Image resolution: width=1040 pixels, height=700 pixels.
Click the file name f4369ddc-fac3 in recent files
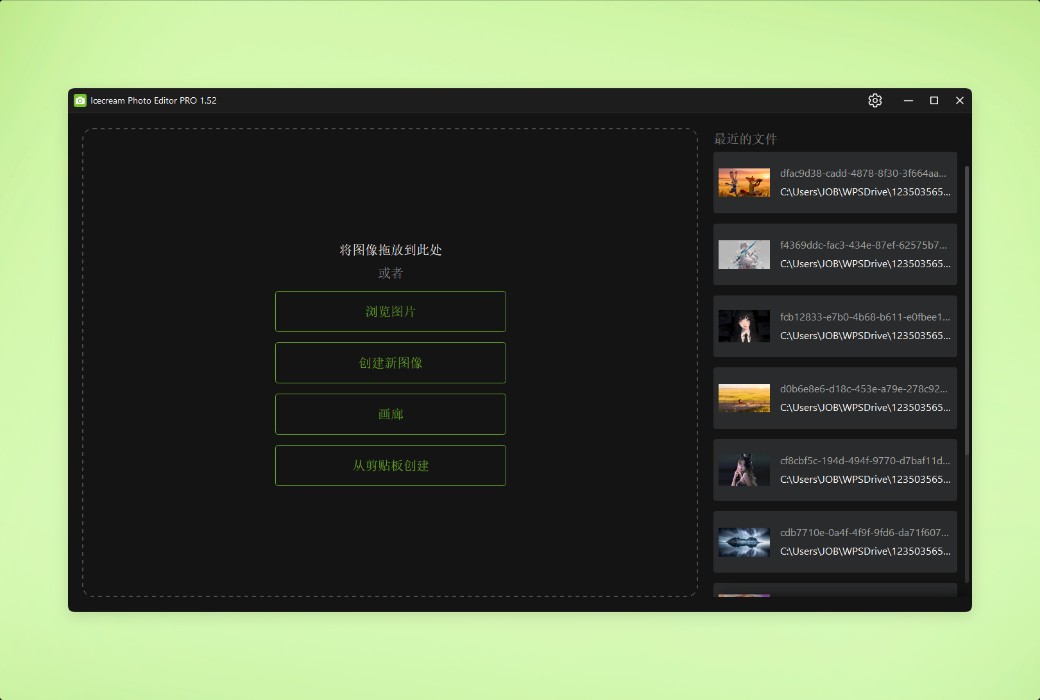(863, 245)
